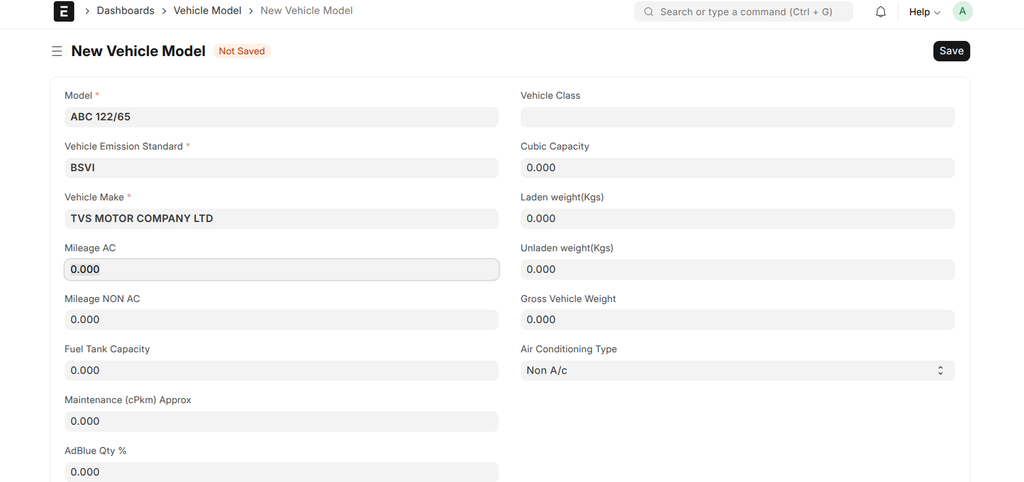
Task: Click the user avatar icon
Action: 962,12
